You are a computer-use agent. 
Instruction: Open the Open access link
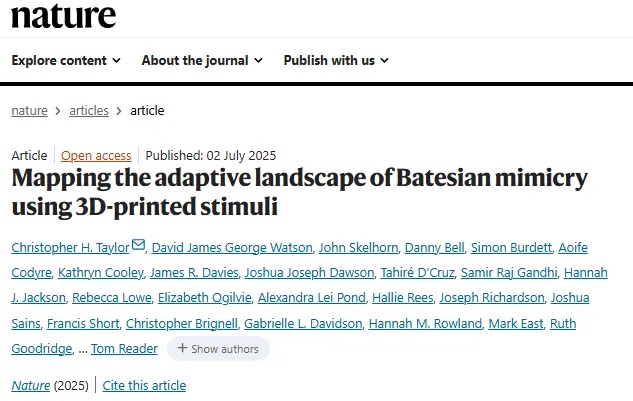tap(96, 156)
